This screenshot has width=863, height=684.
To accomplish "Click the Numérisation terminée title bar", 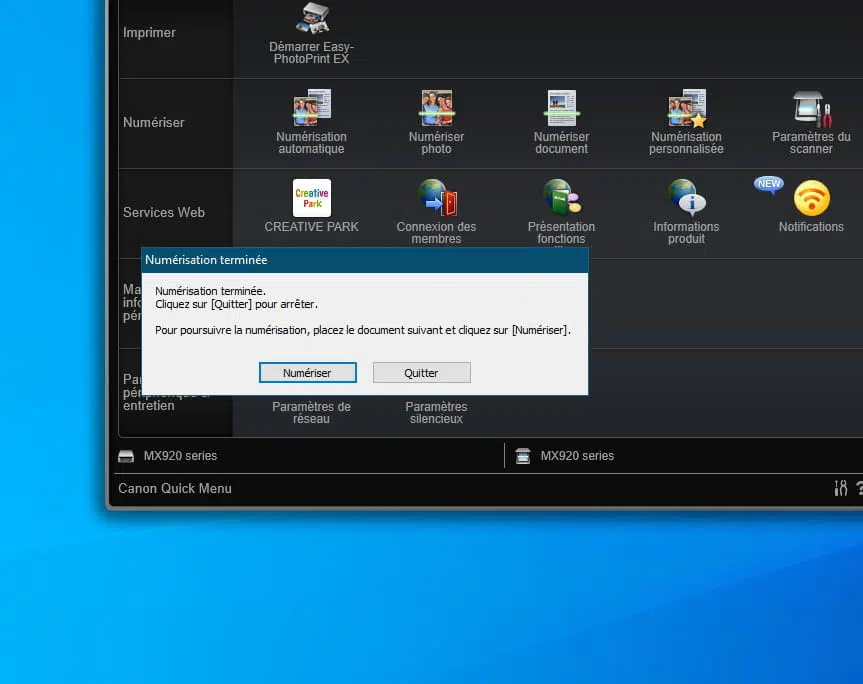I will coord(365,260).
